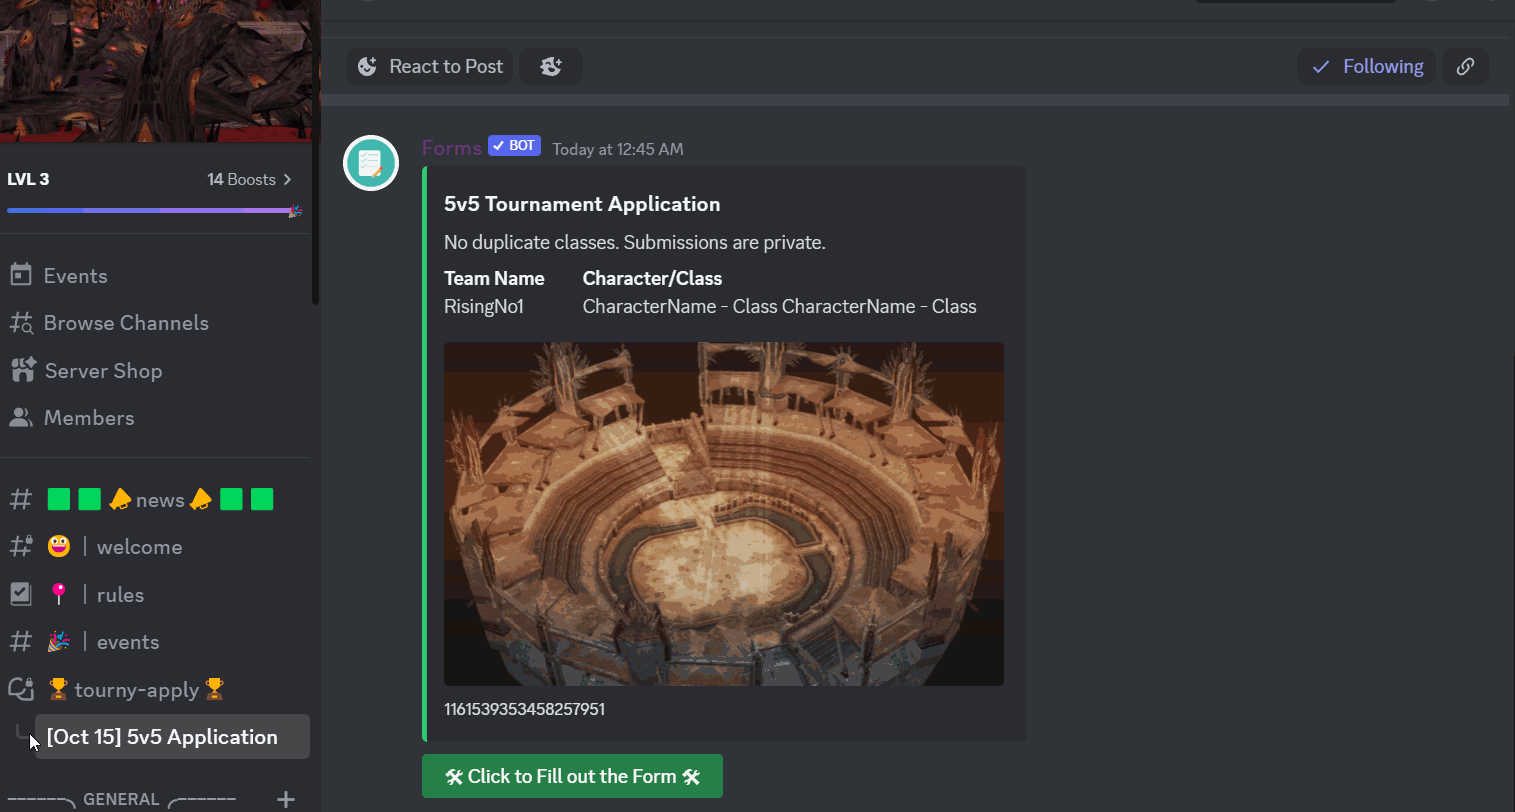Click the Character/Class field header

[x=652, y=278]
